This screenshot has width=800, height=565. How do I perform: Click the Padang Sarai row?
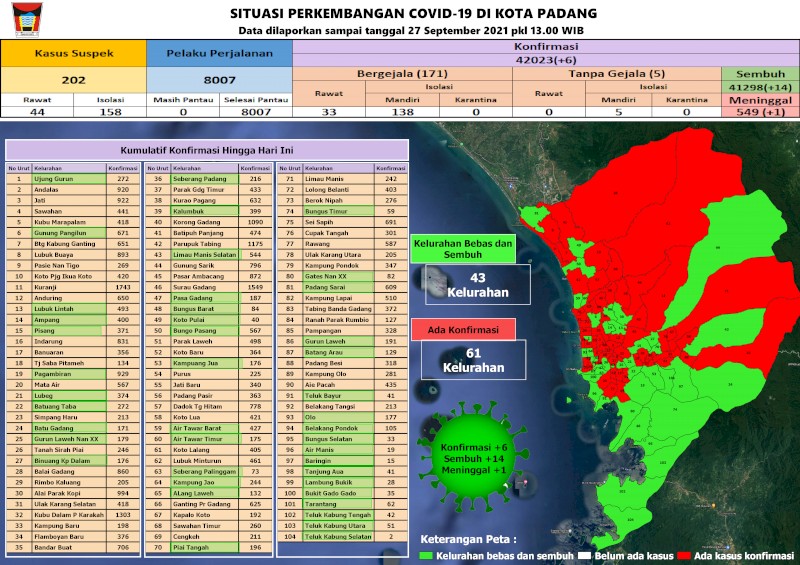342,287
